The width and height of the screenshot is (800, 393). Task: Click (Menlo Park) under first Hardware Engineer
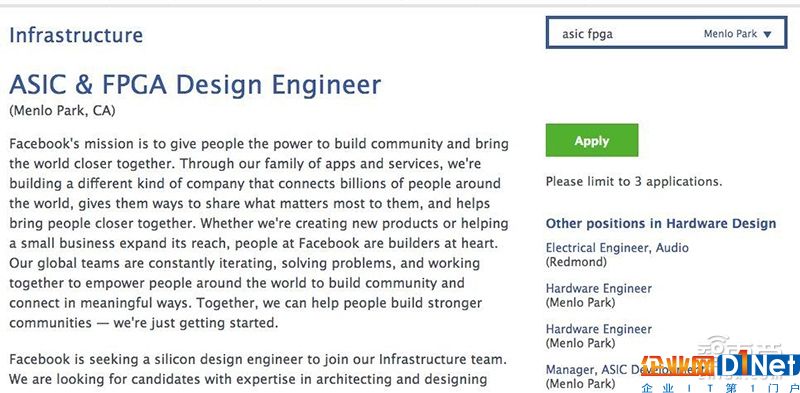point(580,302)
